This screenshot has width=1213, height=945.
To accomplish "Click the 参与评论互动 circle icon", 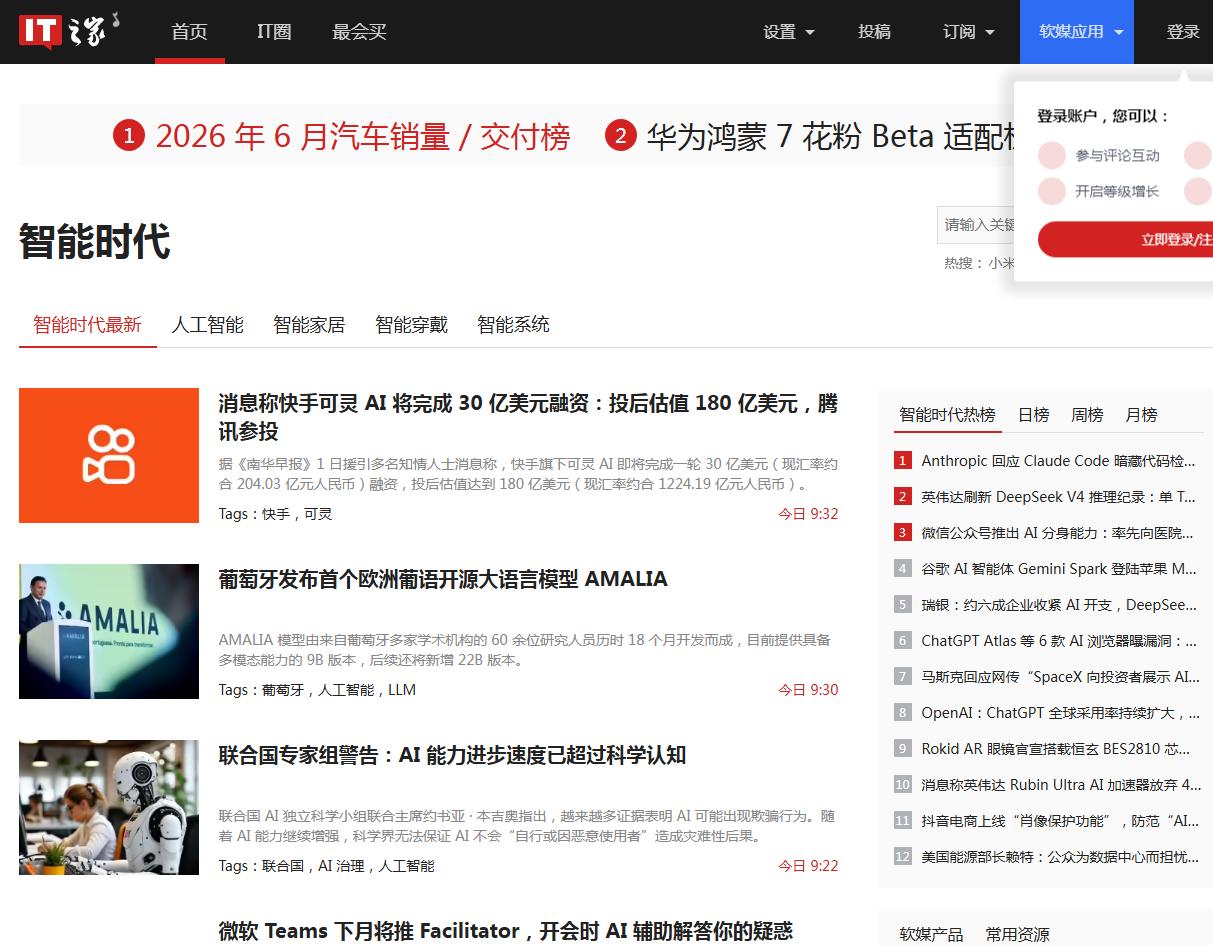I will 1052,155.
